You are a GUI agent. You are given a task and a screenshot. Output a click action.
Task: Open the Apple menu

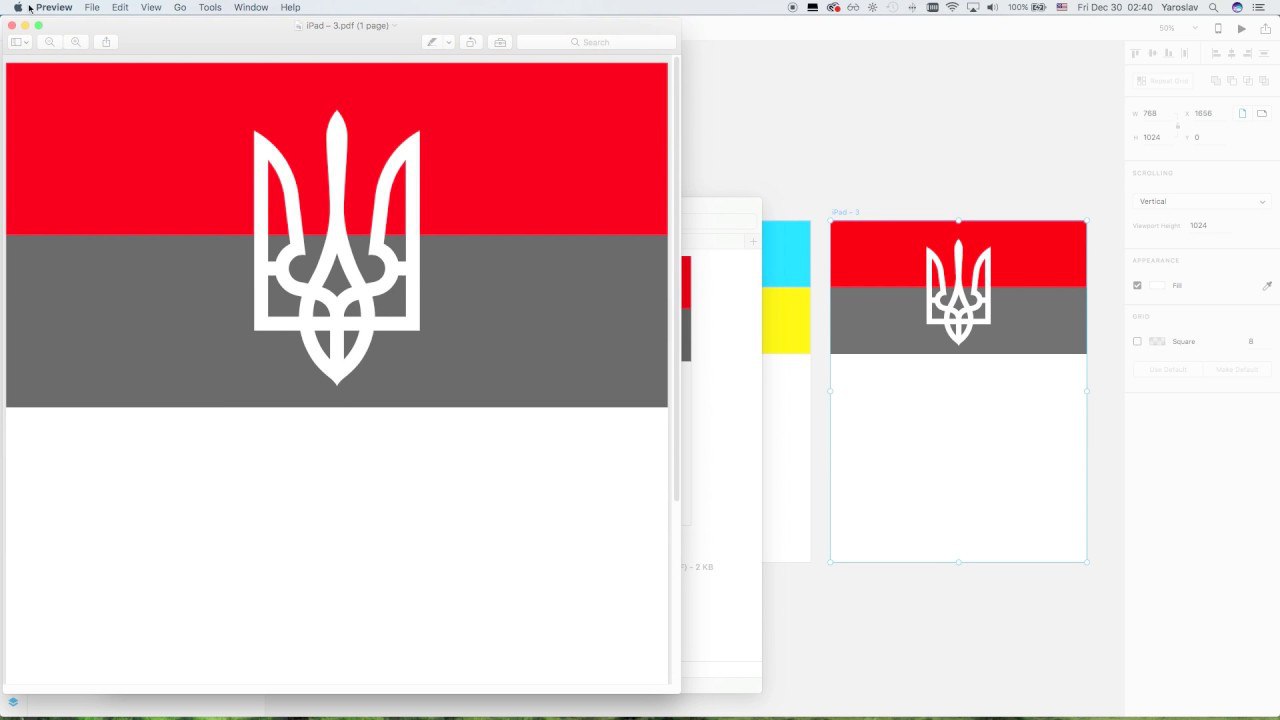tap(18, 7)
